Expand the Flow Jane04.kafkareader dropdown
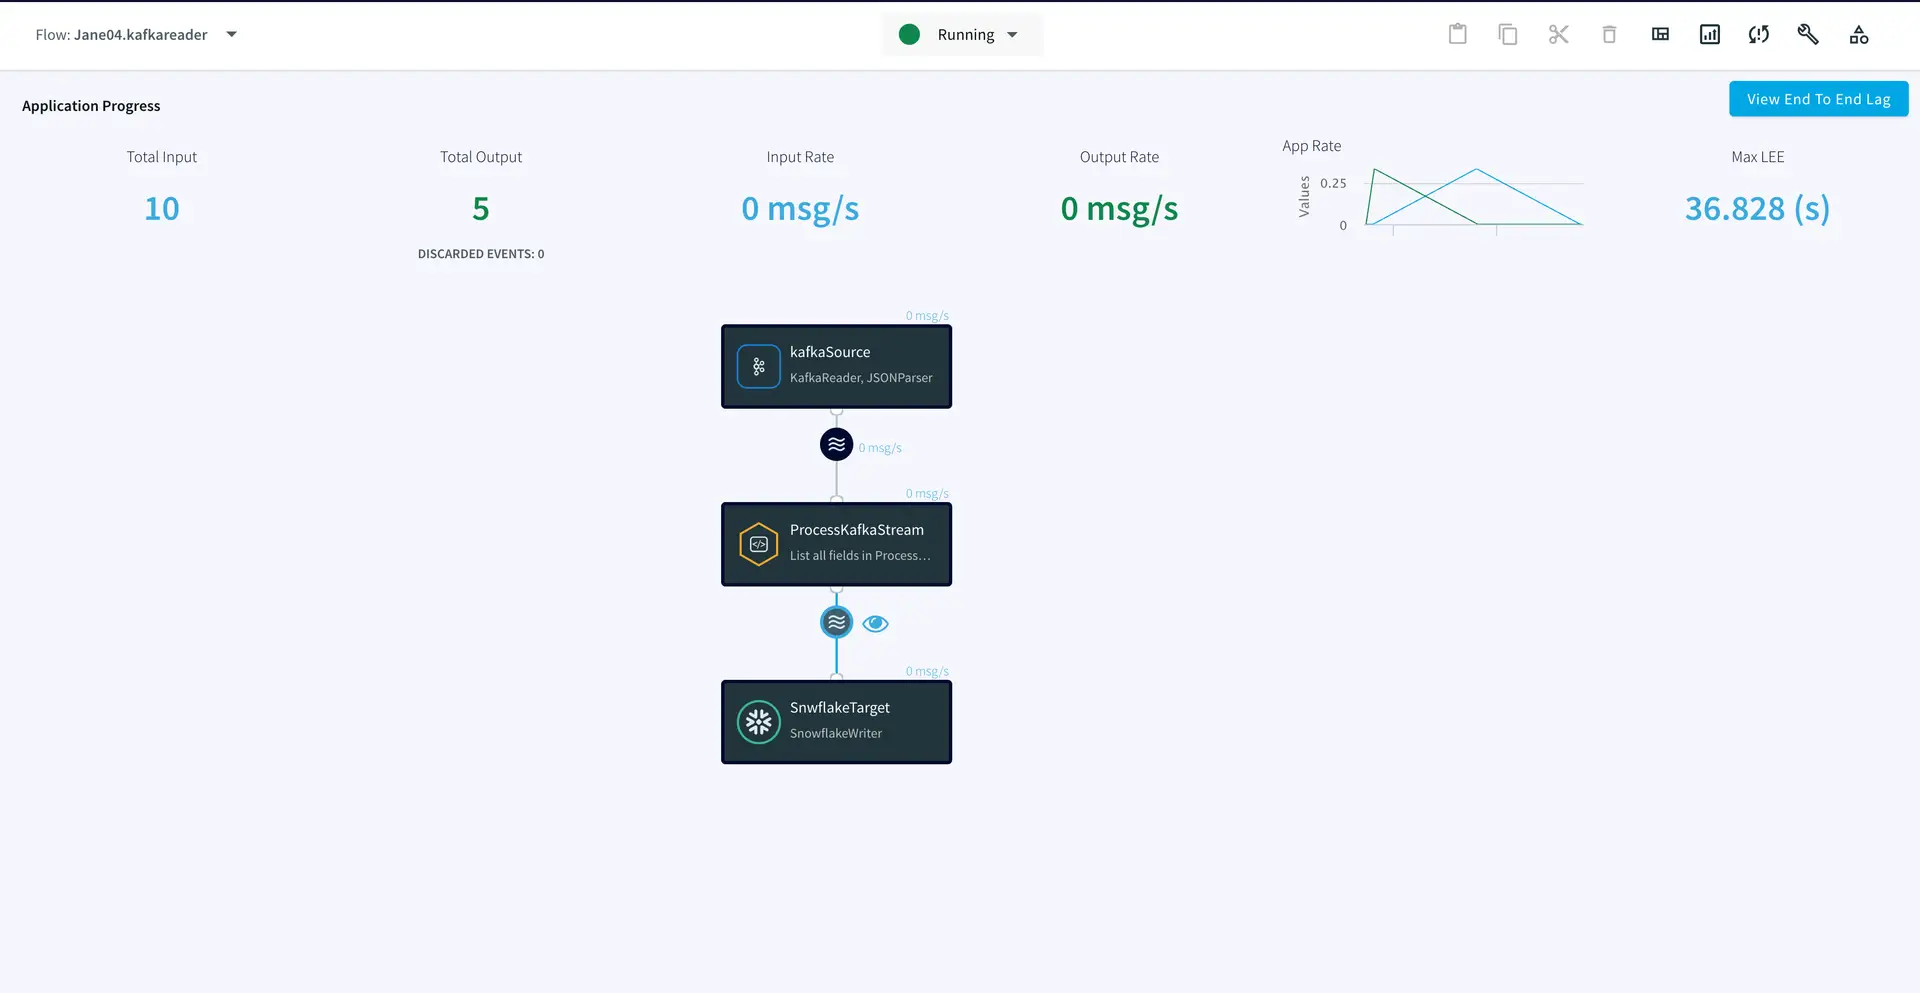The height and width of the screenshot is (993, 1920). (x=231, y=35)
